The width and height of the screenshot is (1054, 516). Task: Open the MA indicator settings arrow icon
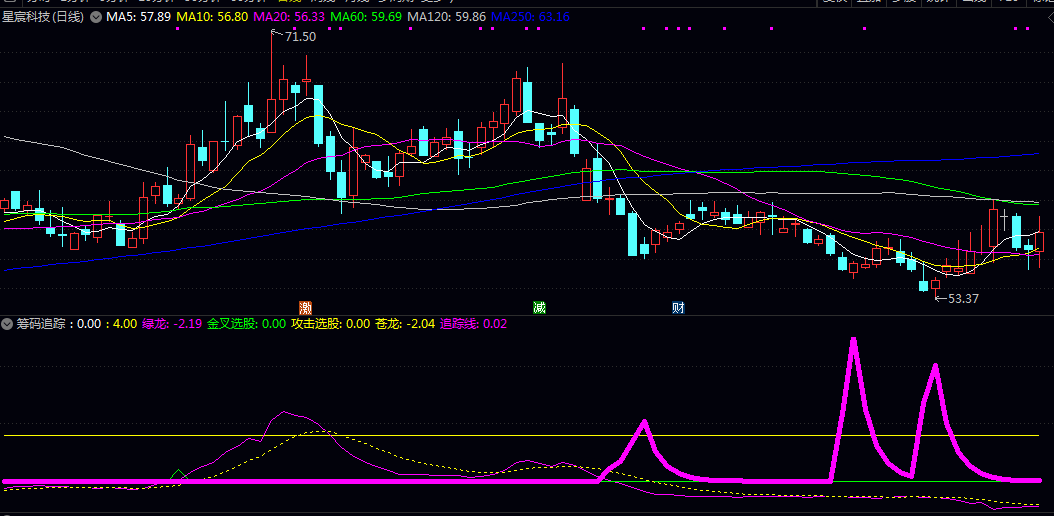95,17
